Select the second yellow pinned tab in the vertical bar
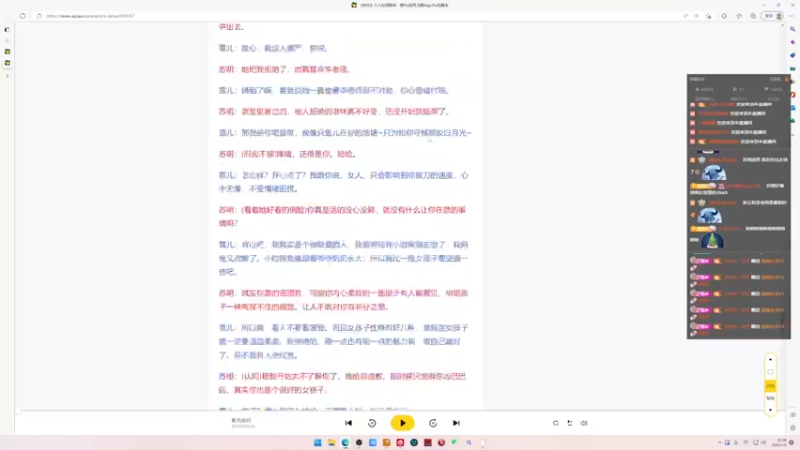Image resolution: width=800 pixels, height=450 pixels. point(7,63)
